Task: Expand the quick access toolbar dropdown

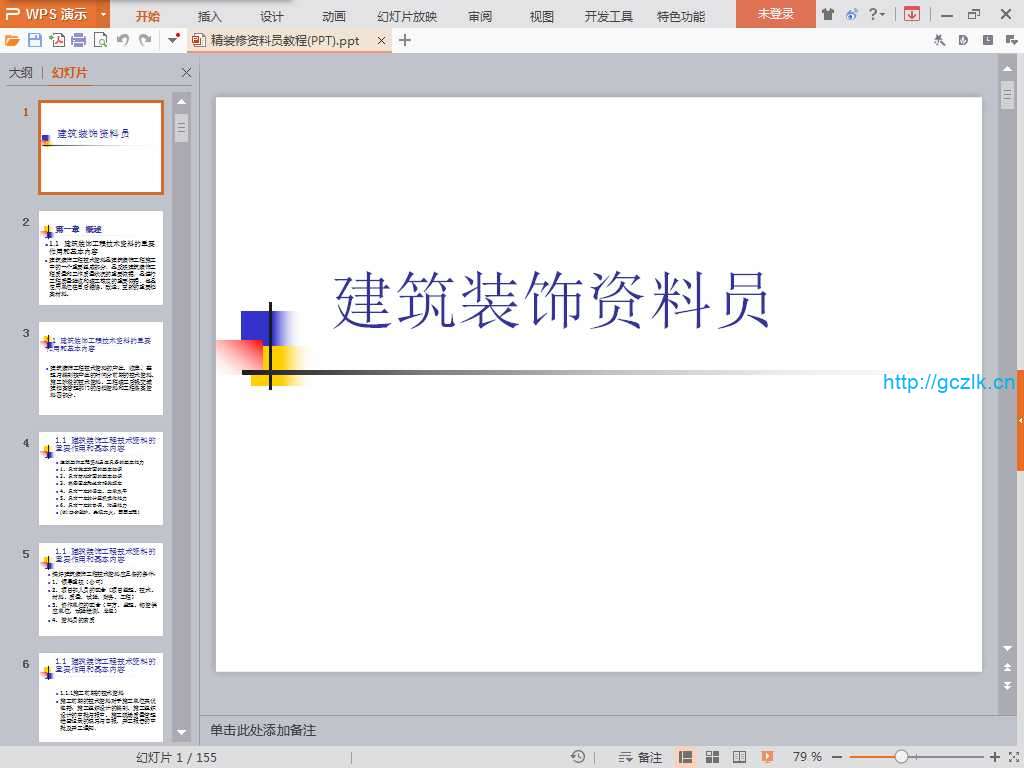Action: [x=174, y=40]
